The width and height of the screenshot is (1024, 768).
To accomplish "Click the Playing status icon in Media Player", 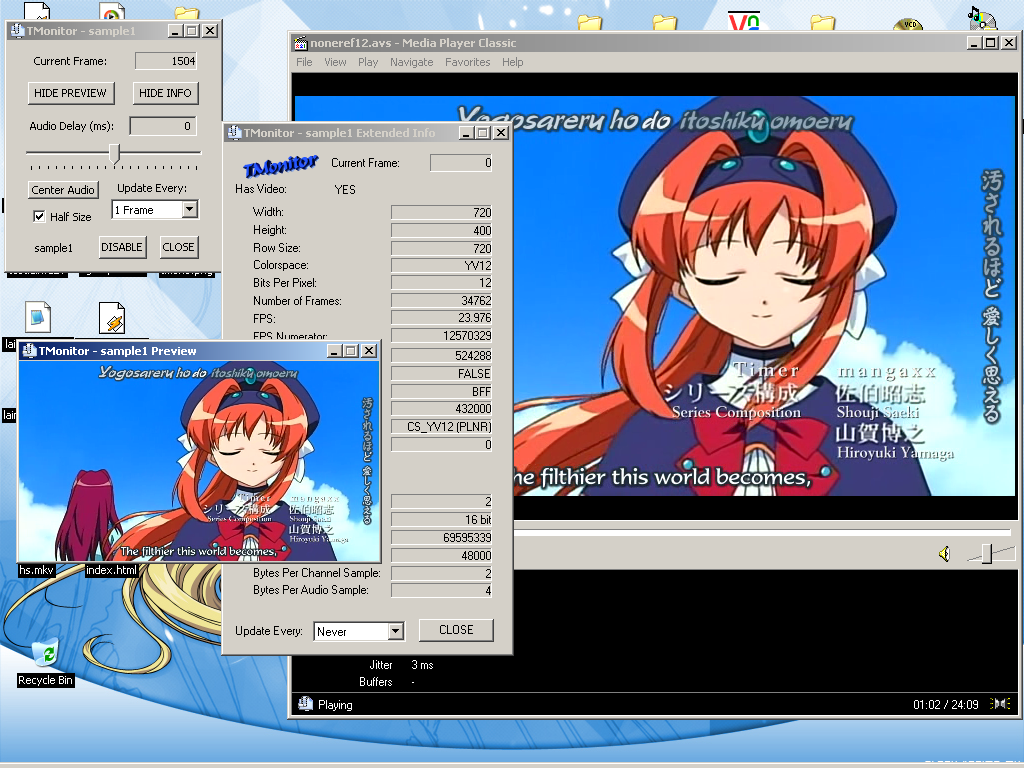I will coord(305,704).
